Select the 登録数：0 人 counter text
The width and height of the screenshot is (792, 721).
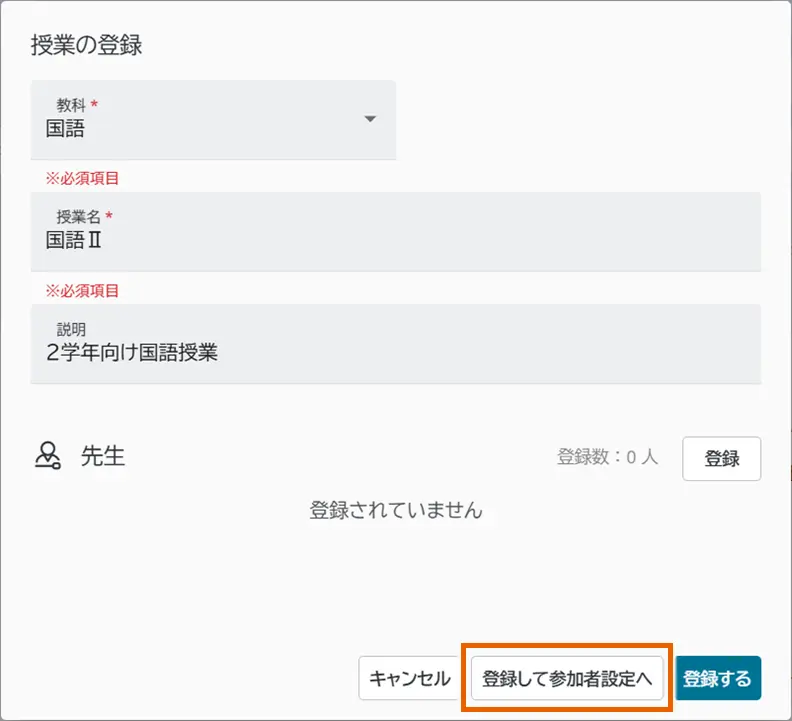click(x=607, y=457)
